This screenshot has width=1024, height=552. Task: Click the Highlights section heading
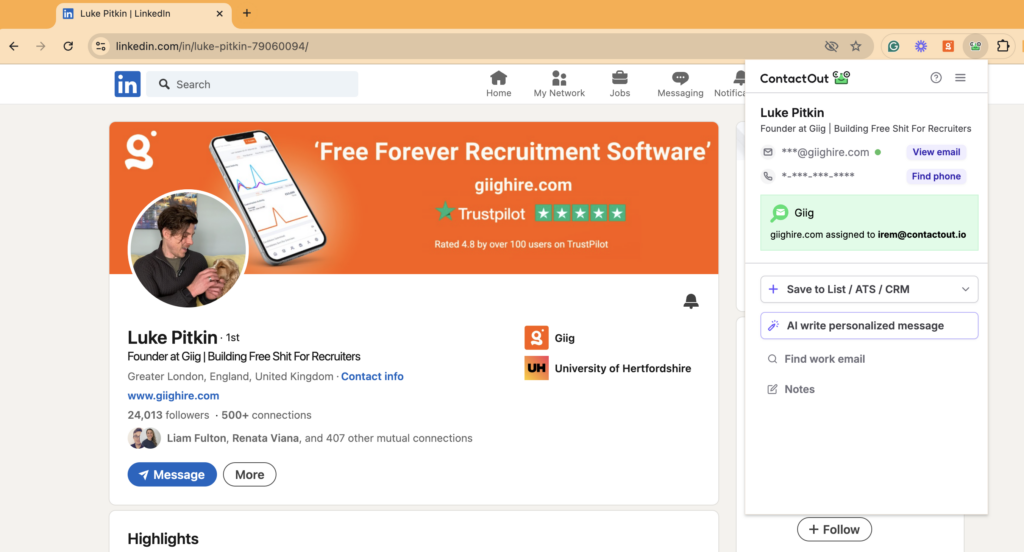tap(163, 539)
